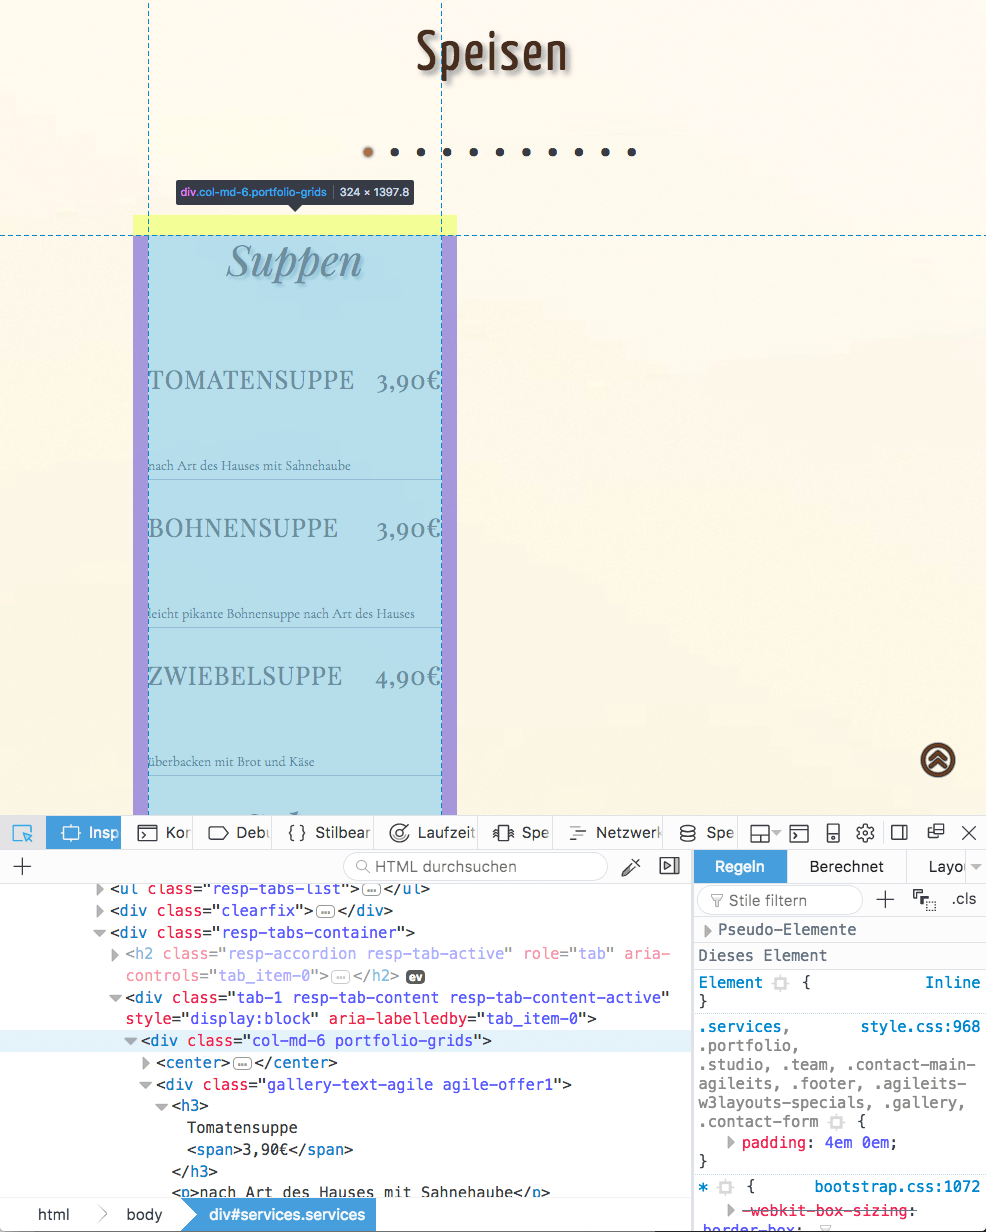Viewport: 986px width, 1232px height.
Task: Expand the padding property triangle
Action: pyautogui.click(x=731, y=1143)
